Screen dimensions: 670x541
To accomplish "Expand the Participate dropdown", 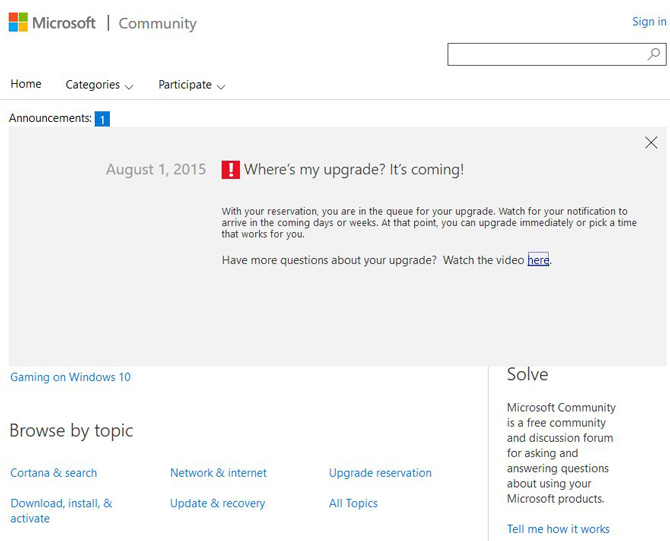I will pos(191,85).
